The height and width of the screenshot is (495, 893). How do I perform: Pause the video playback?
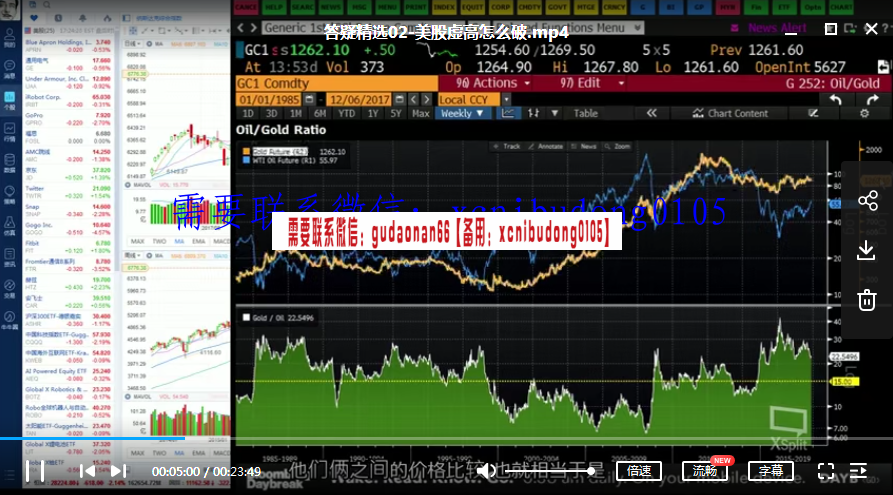pos(35,471)
